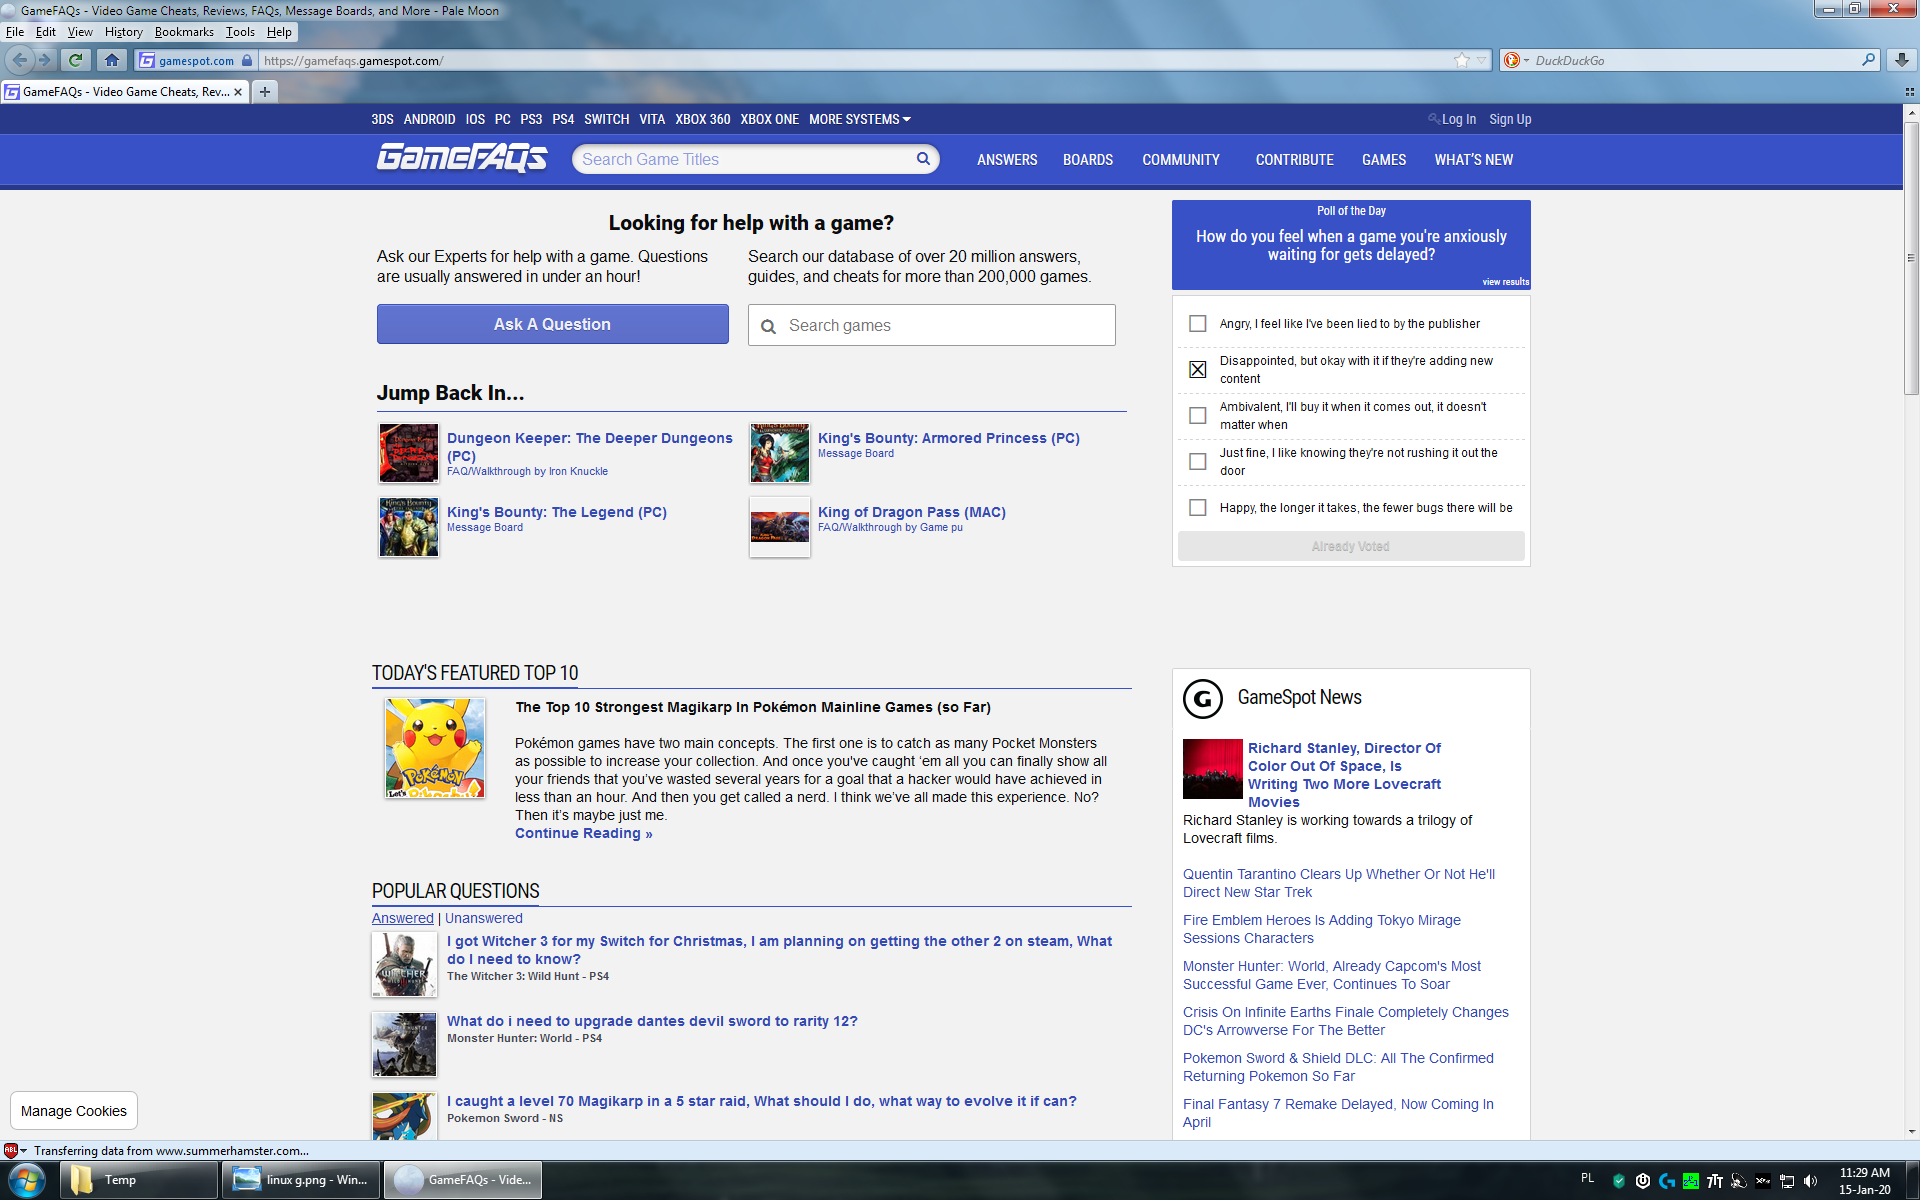Click the page vertical scrollbar thumb
Image resolution: width=1920 pixels, height=1200 pixels.
tap(1911, 260)
